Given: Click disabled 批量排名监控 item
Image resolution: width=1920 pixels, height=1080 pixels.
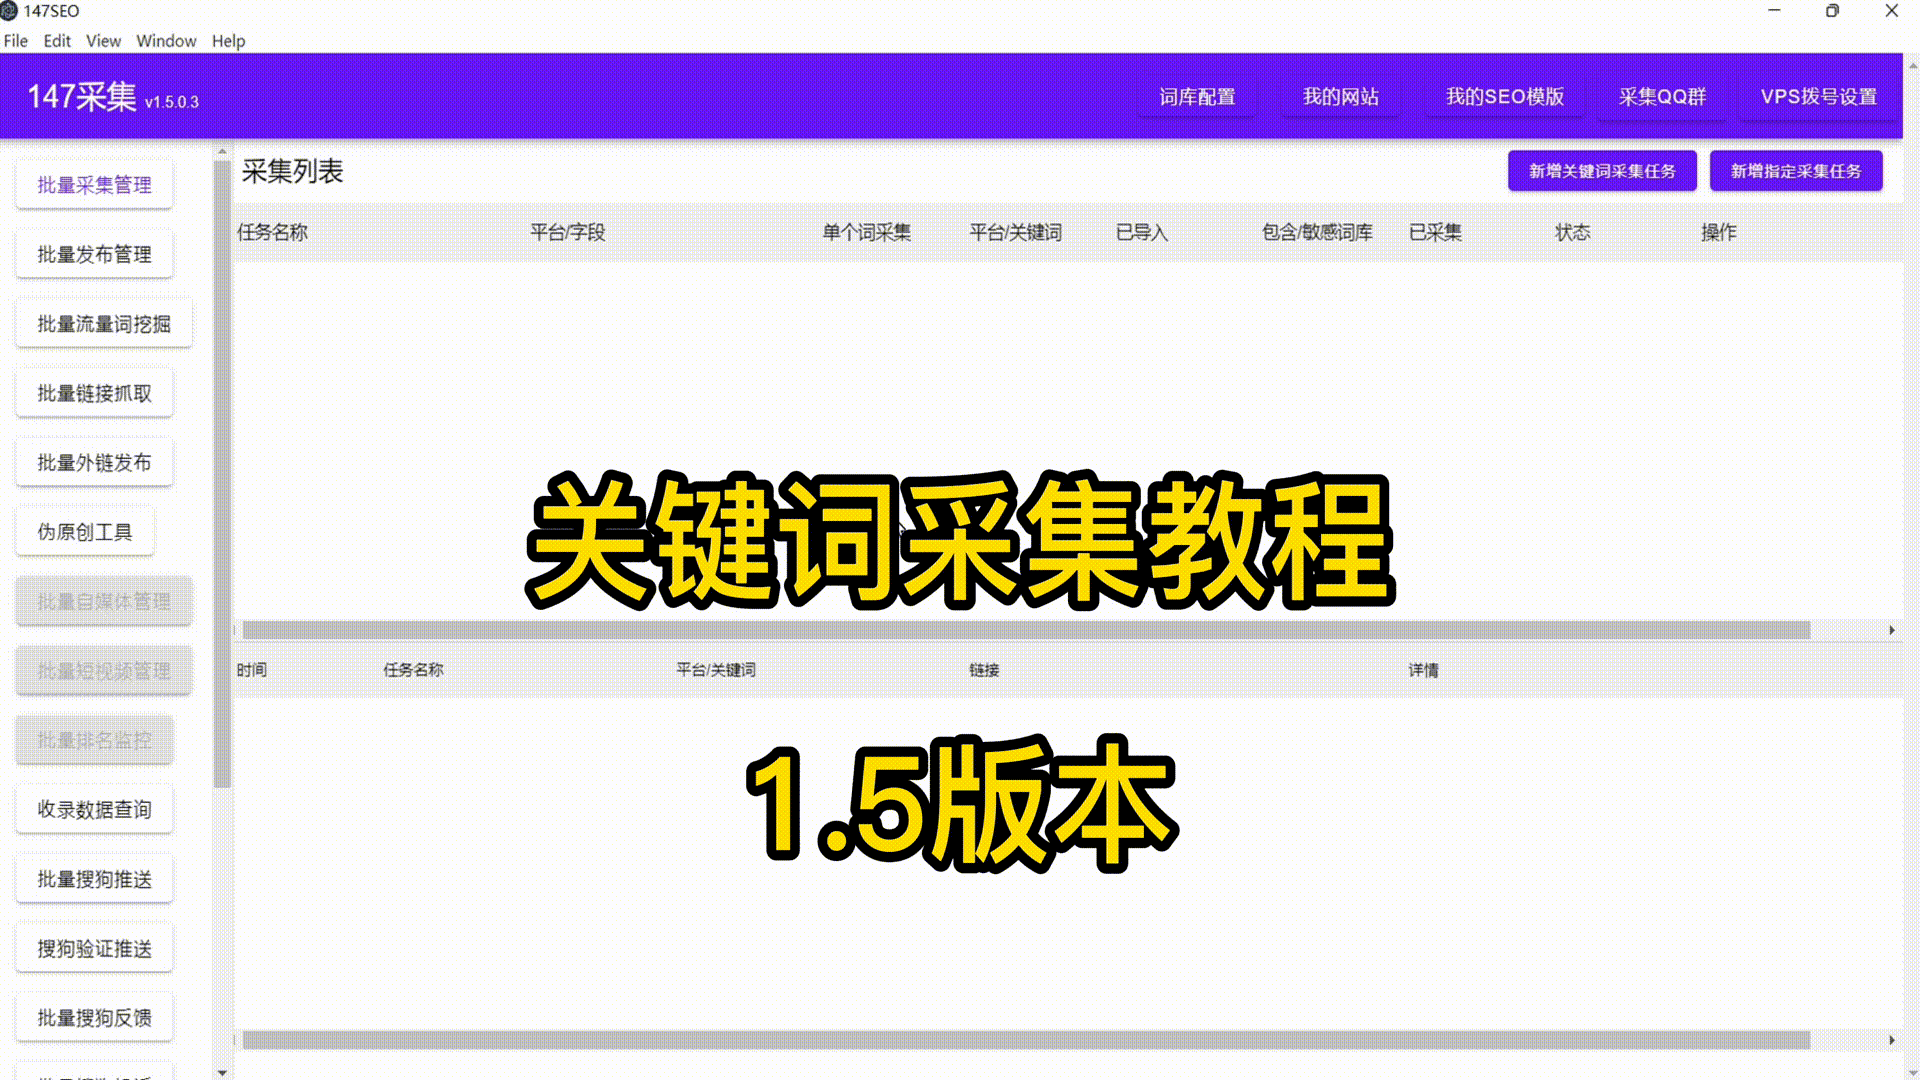Looking at the screenshot, I should click(x=94, y=740).
